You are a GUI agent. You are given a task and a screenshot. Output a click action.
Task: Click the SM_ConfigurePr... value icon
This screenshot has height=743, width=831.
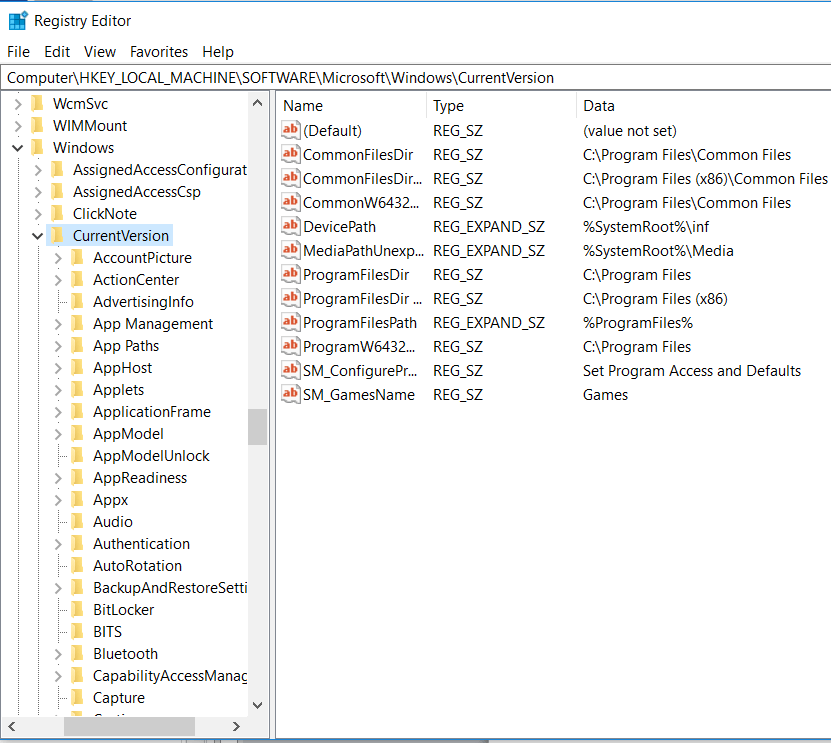point(290,370)
